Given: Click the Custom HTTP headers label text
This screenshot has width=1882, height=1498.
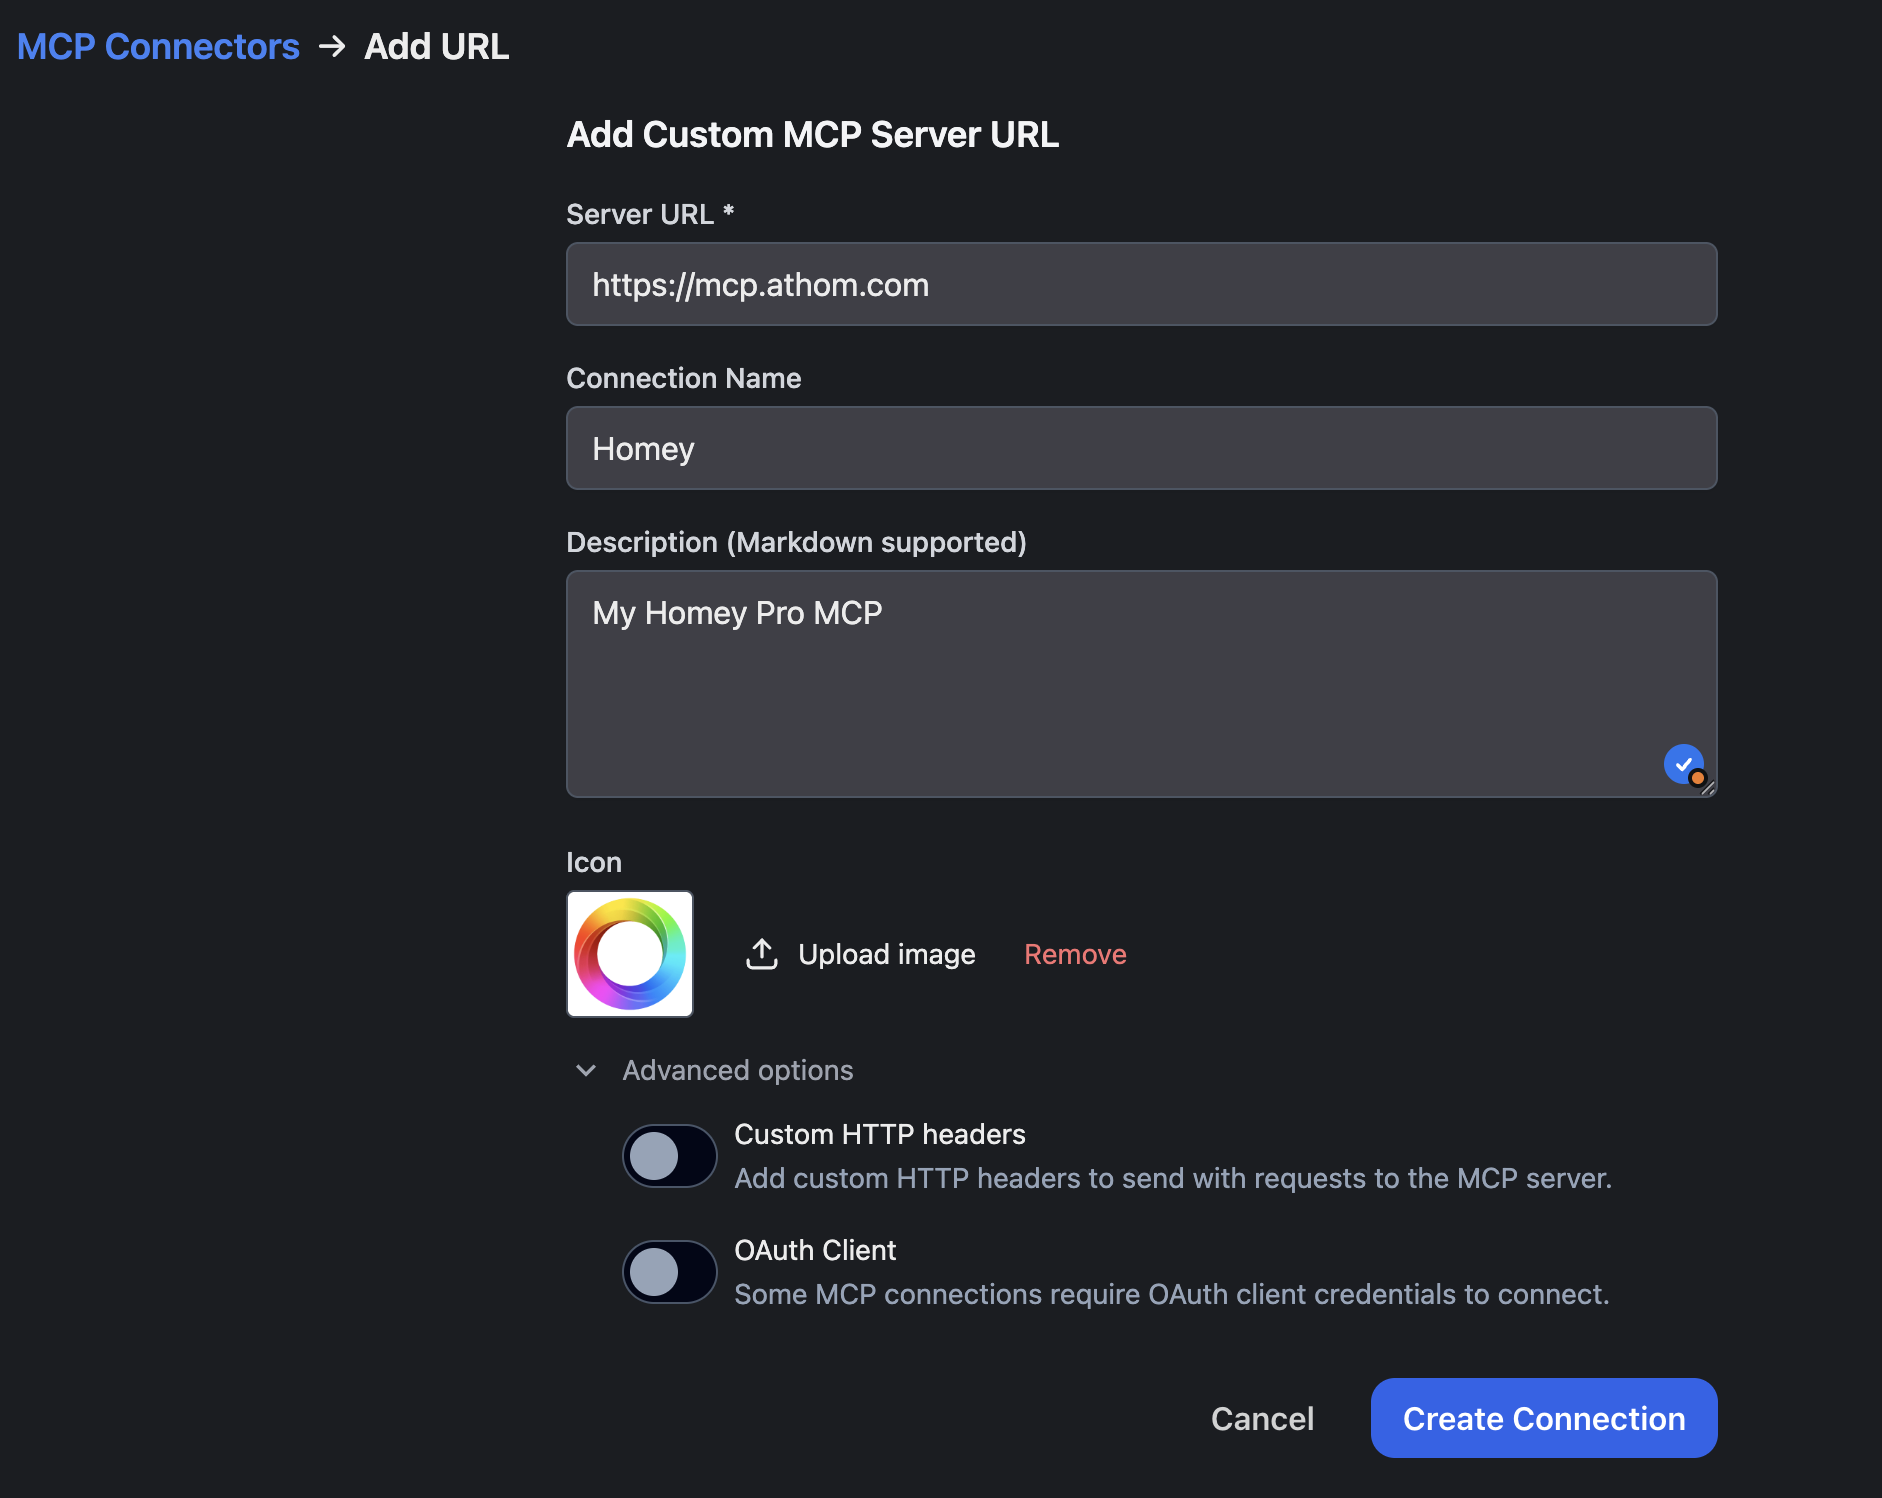Looking at the screenshot, I should (x=880, y=1135).
